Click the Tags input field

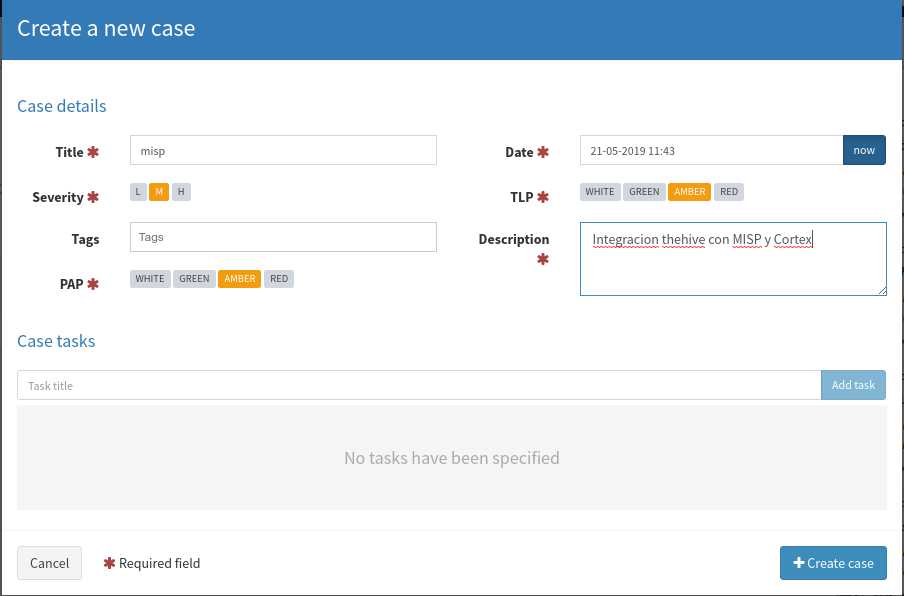coord(282,237)
